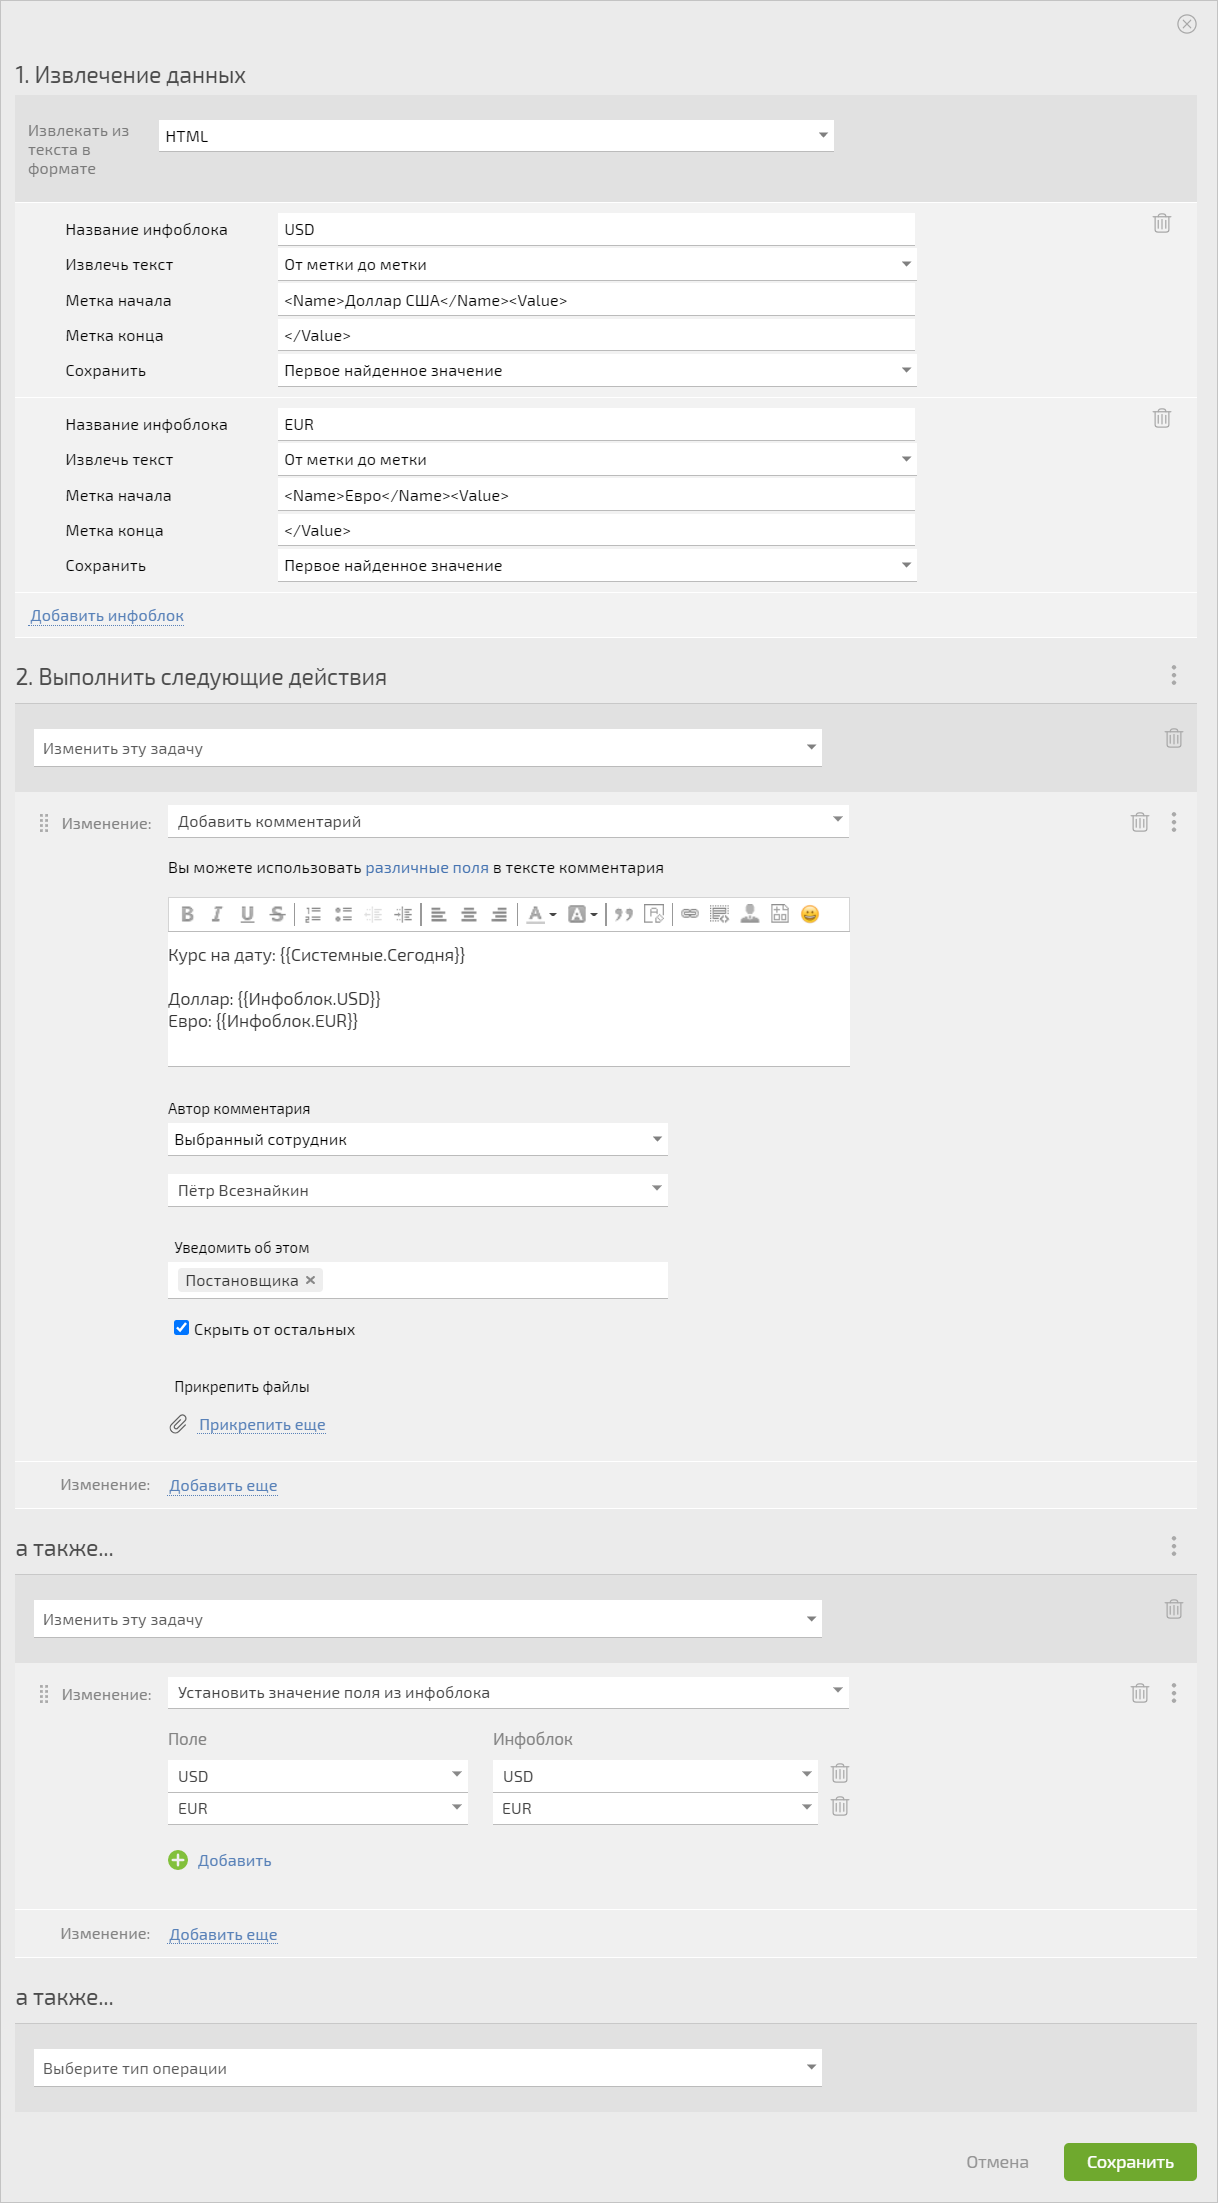
Task: Insert hyperlink via the chain icon
Action: click(x=690, y=914)
